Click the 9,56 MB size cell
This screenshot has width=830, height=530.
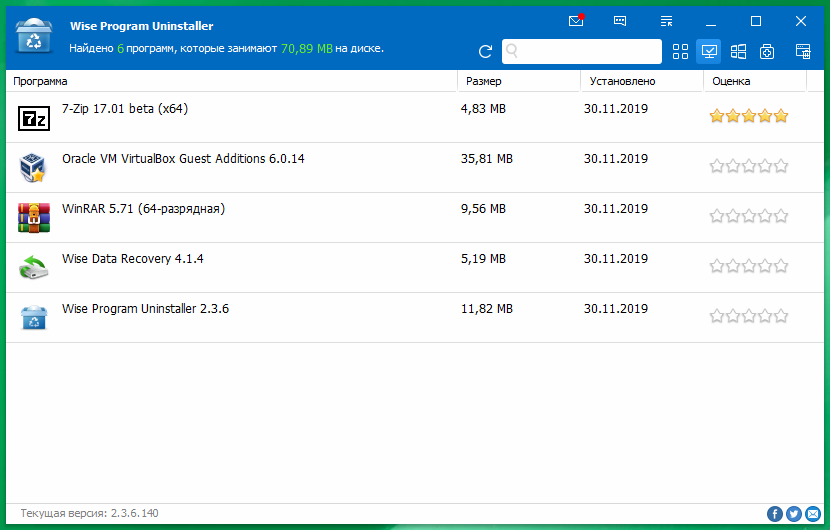[x=483, y=209]
